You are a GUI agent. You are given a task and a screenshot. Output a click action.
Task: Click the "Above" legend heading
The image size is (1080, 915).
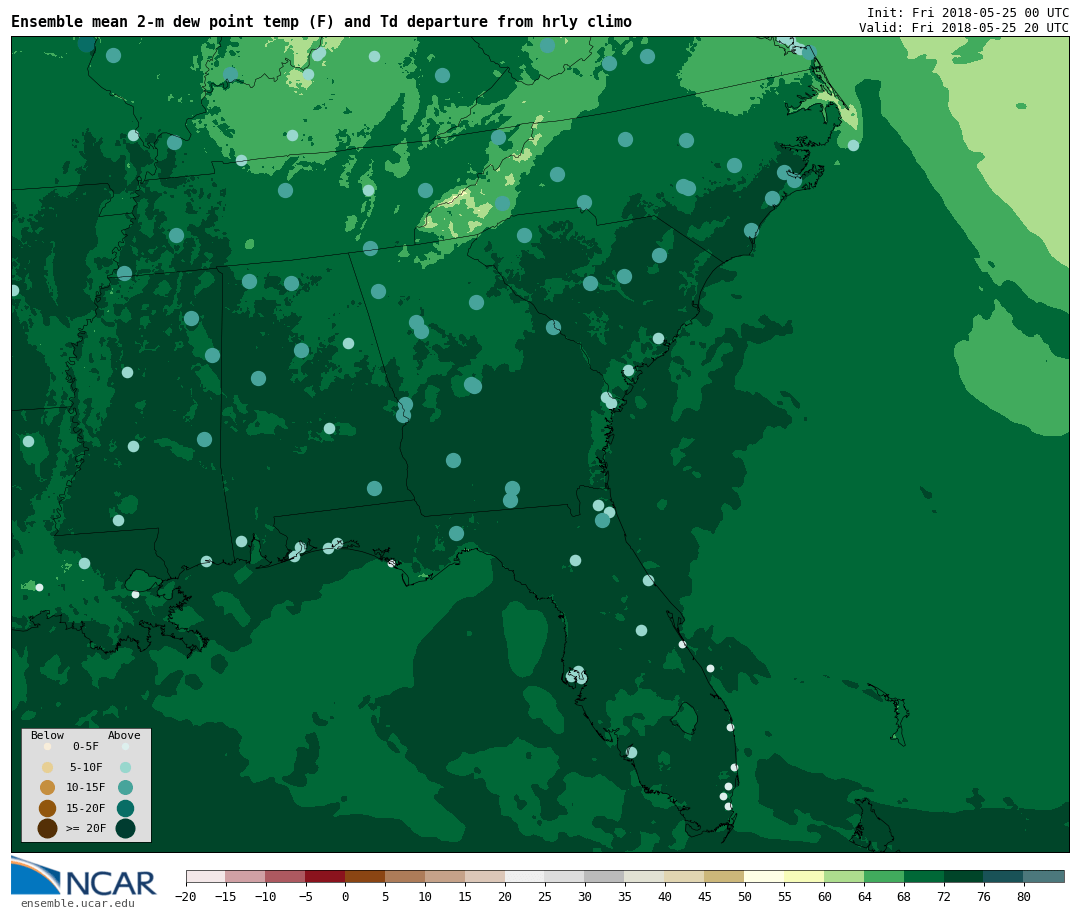(124, 735)
